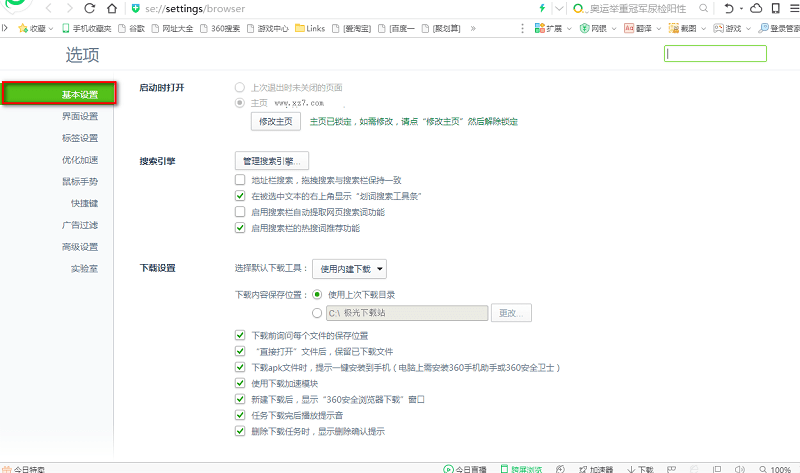
Task: Expand the 网银 dropdown arrow
Action: [x=614, y=29]
